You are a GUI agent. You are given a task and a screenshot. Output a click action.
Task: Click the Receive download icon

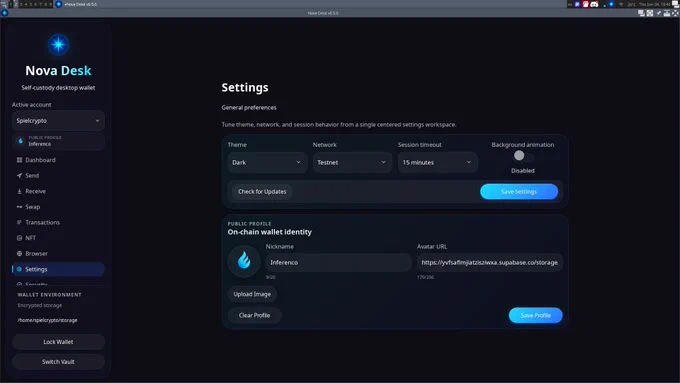[x=19, y=191]
